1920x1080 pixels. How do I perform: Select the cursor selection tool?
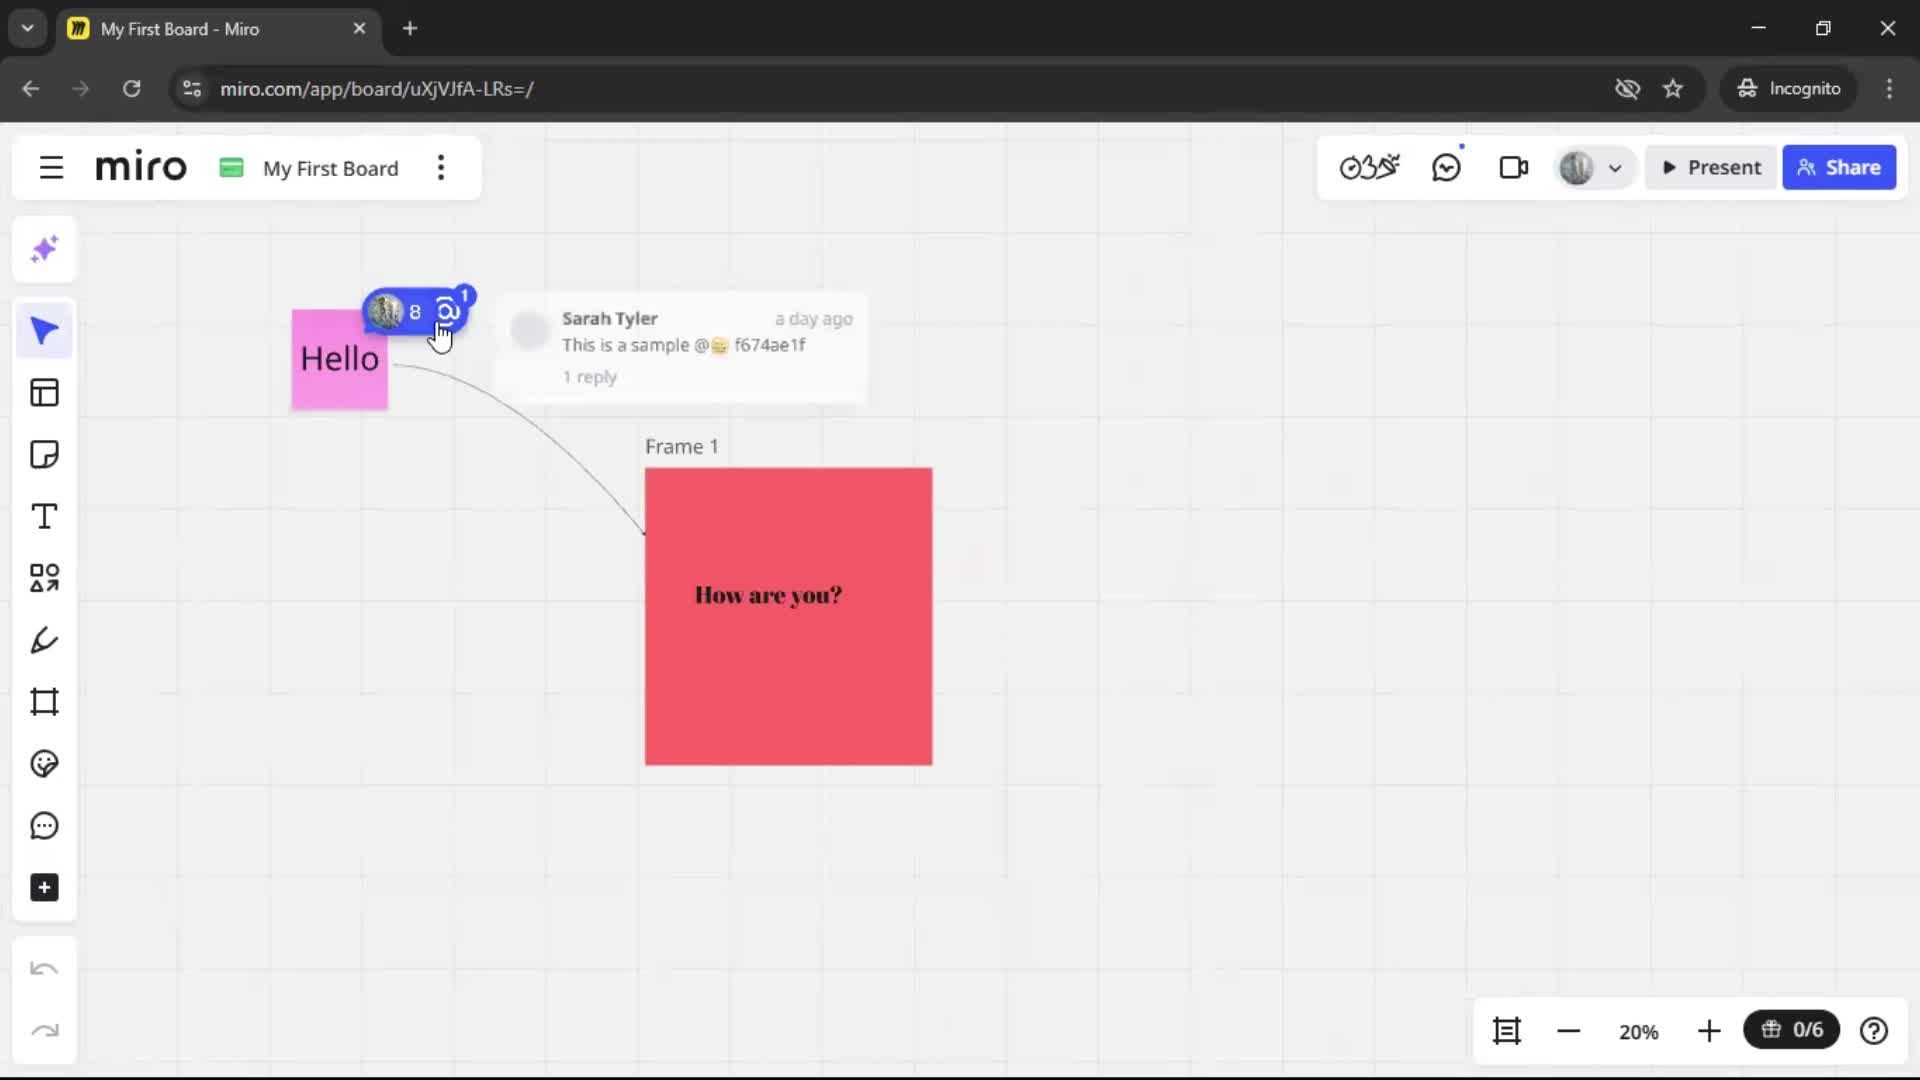click(x=44, y=331)
